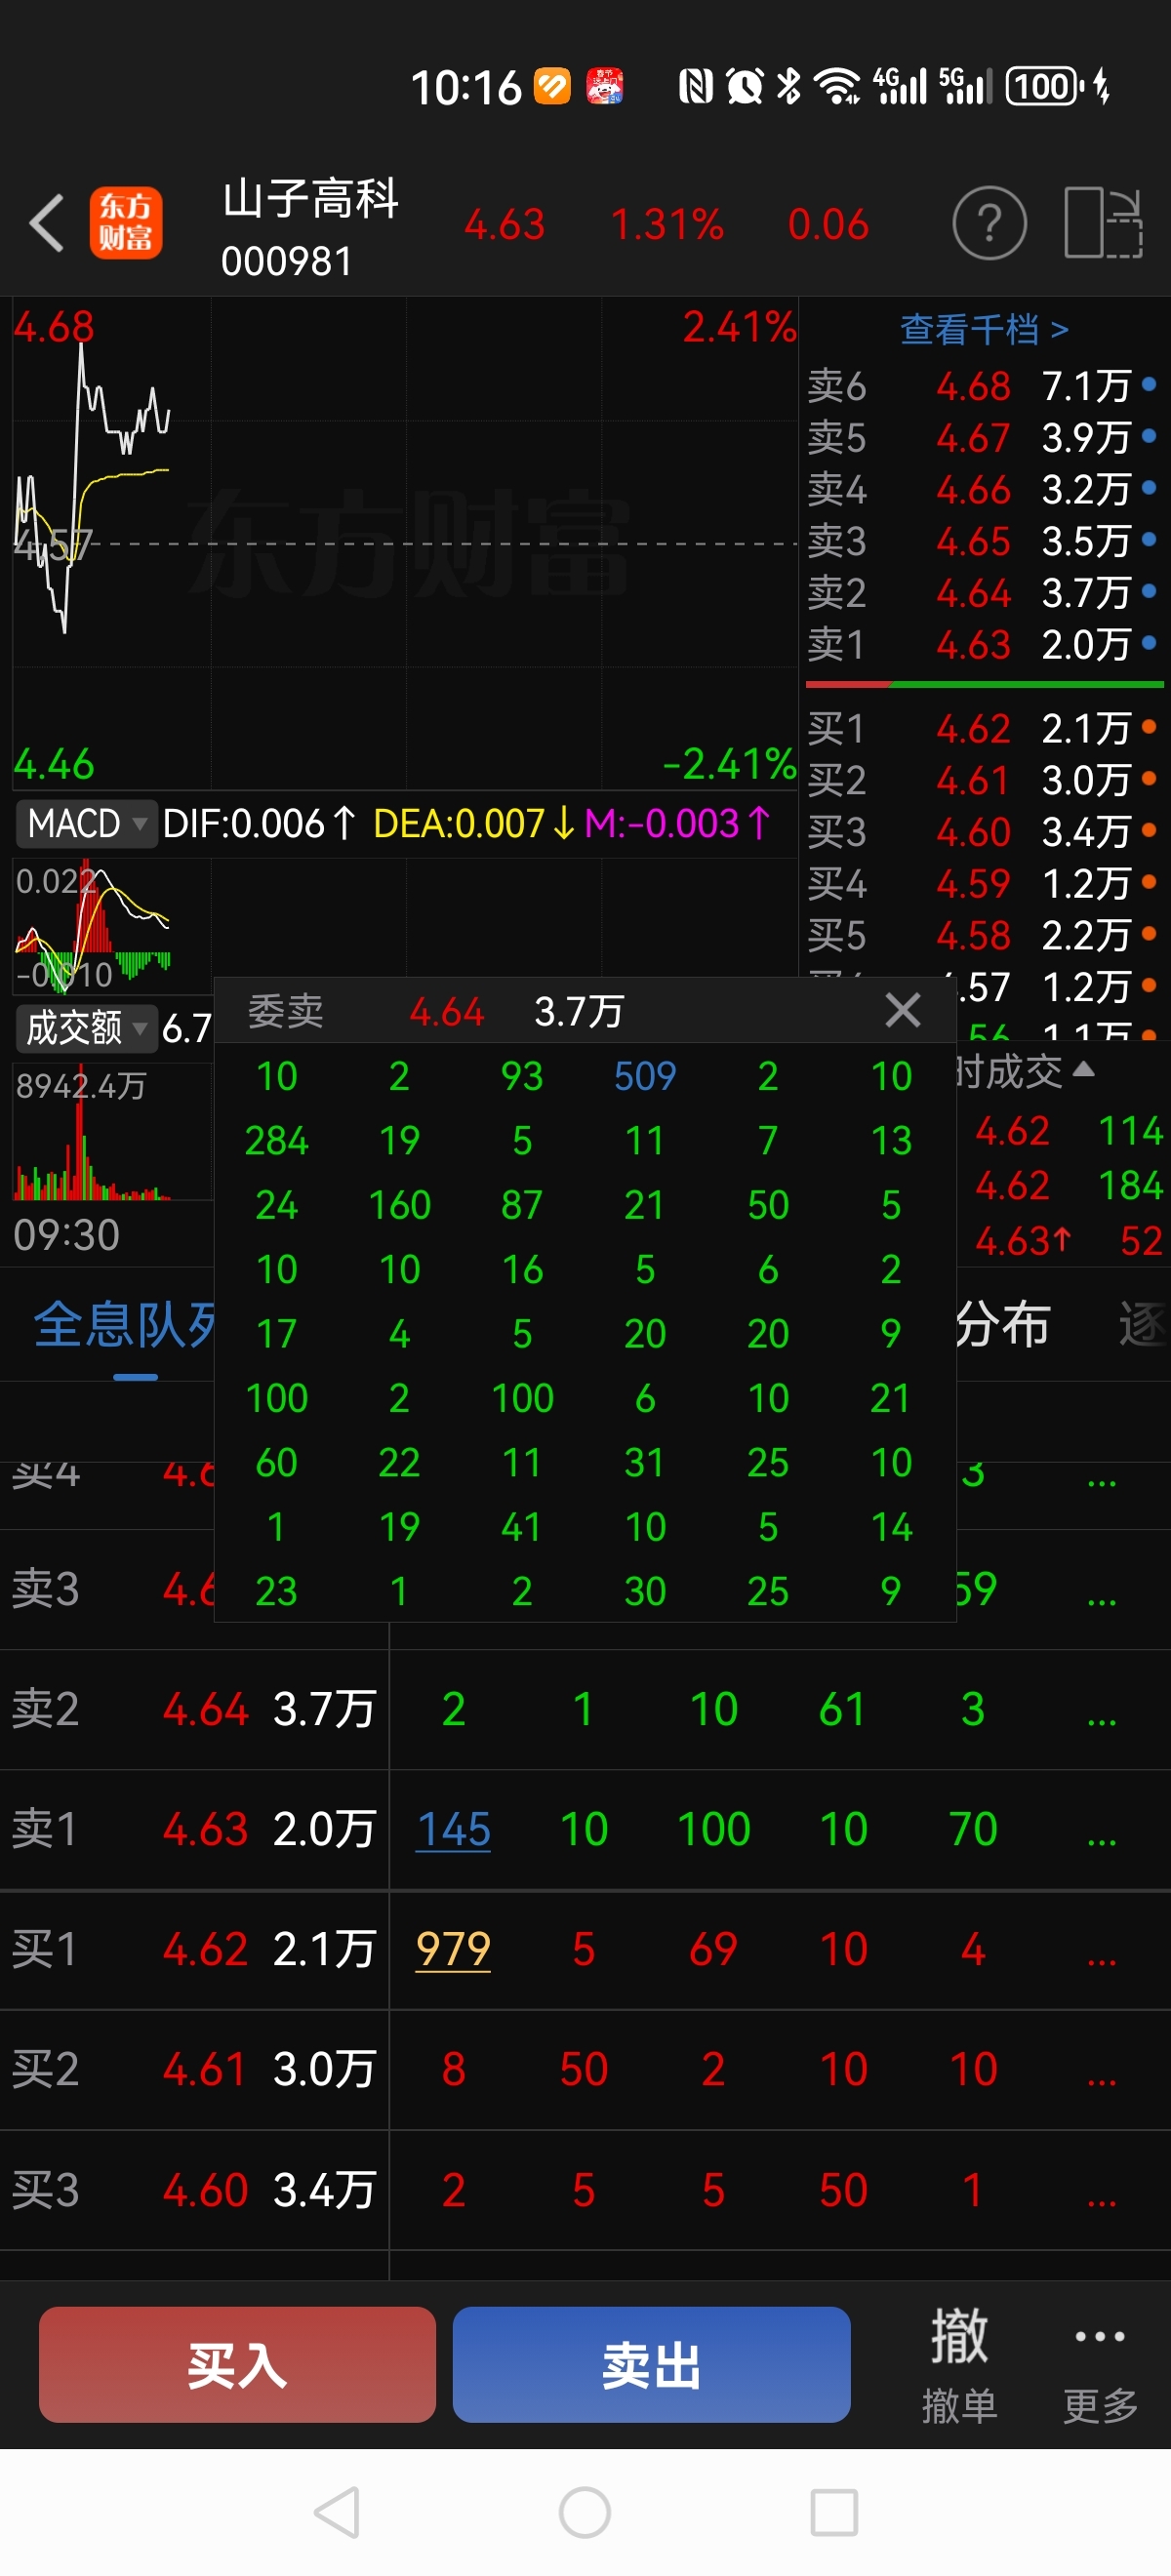Collapse the 分时成交 triangle arrow
Screen dimensions: 1171x2576
click(x=1083, y=1070)
